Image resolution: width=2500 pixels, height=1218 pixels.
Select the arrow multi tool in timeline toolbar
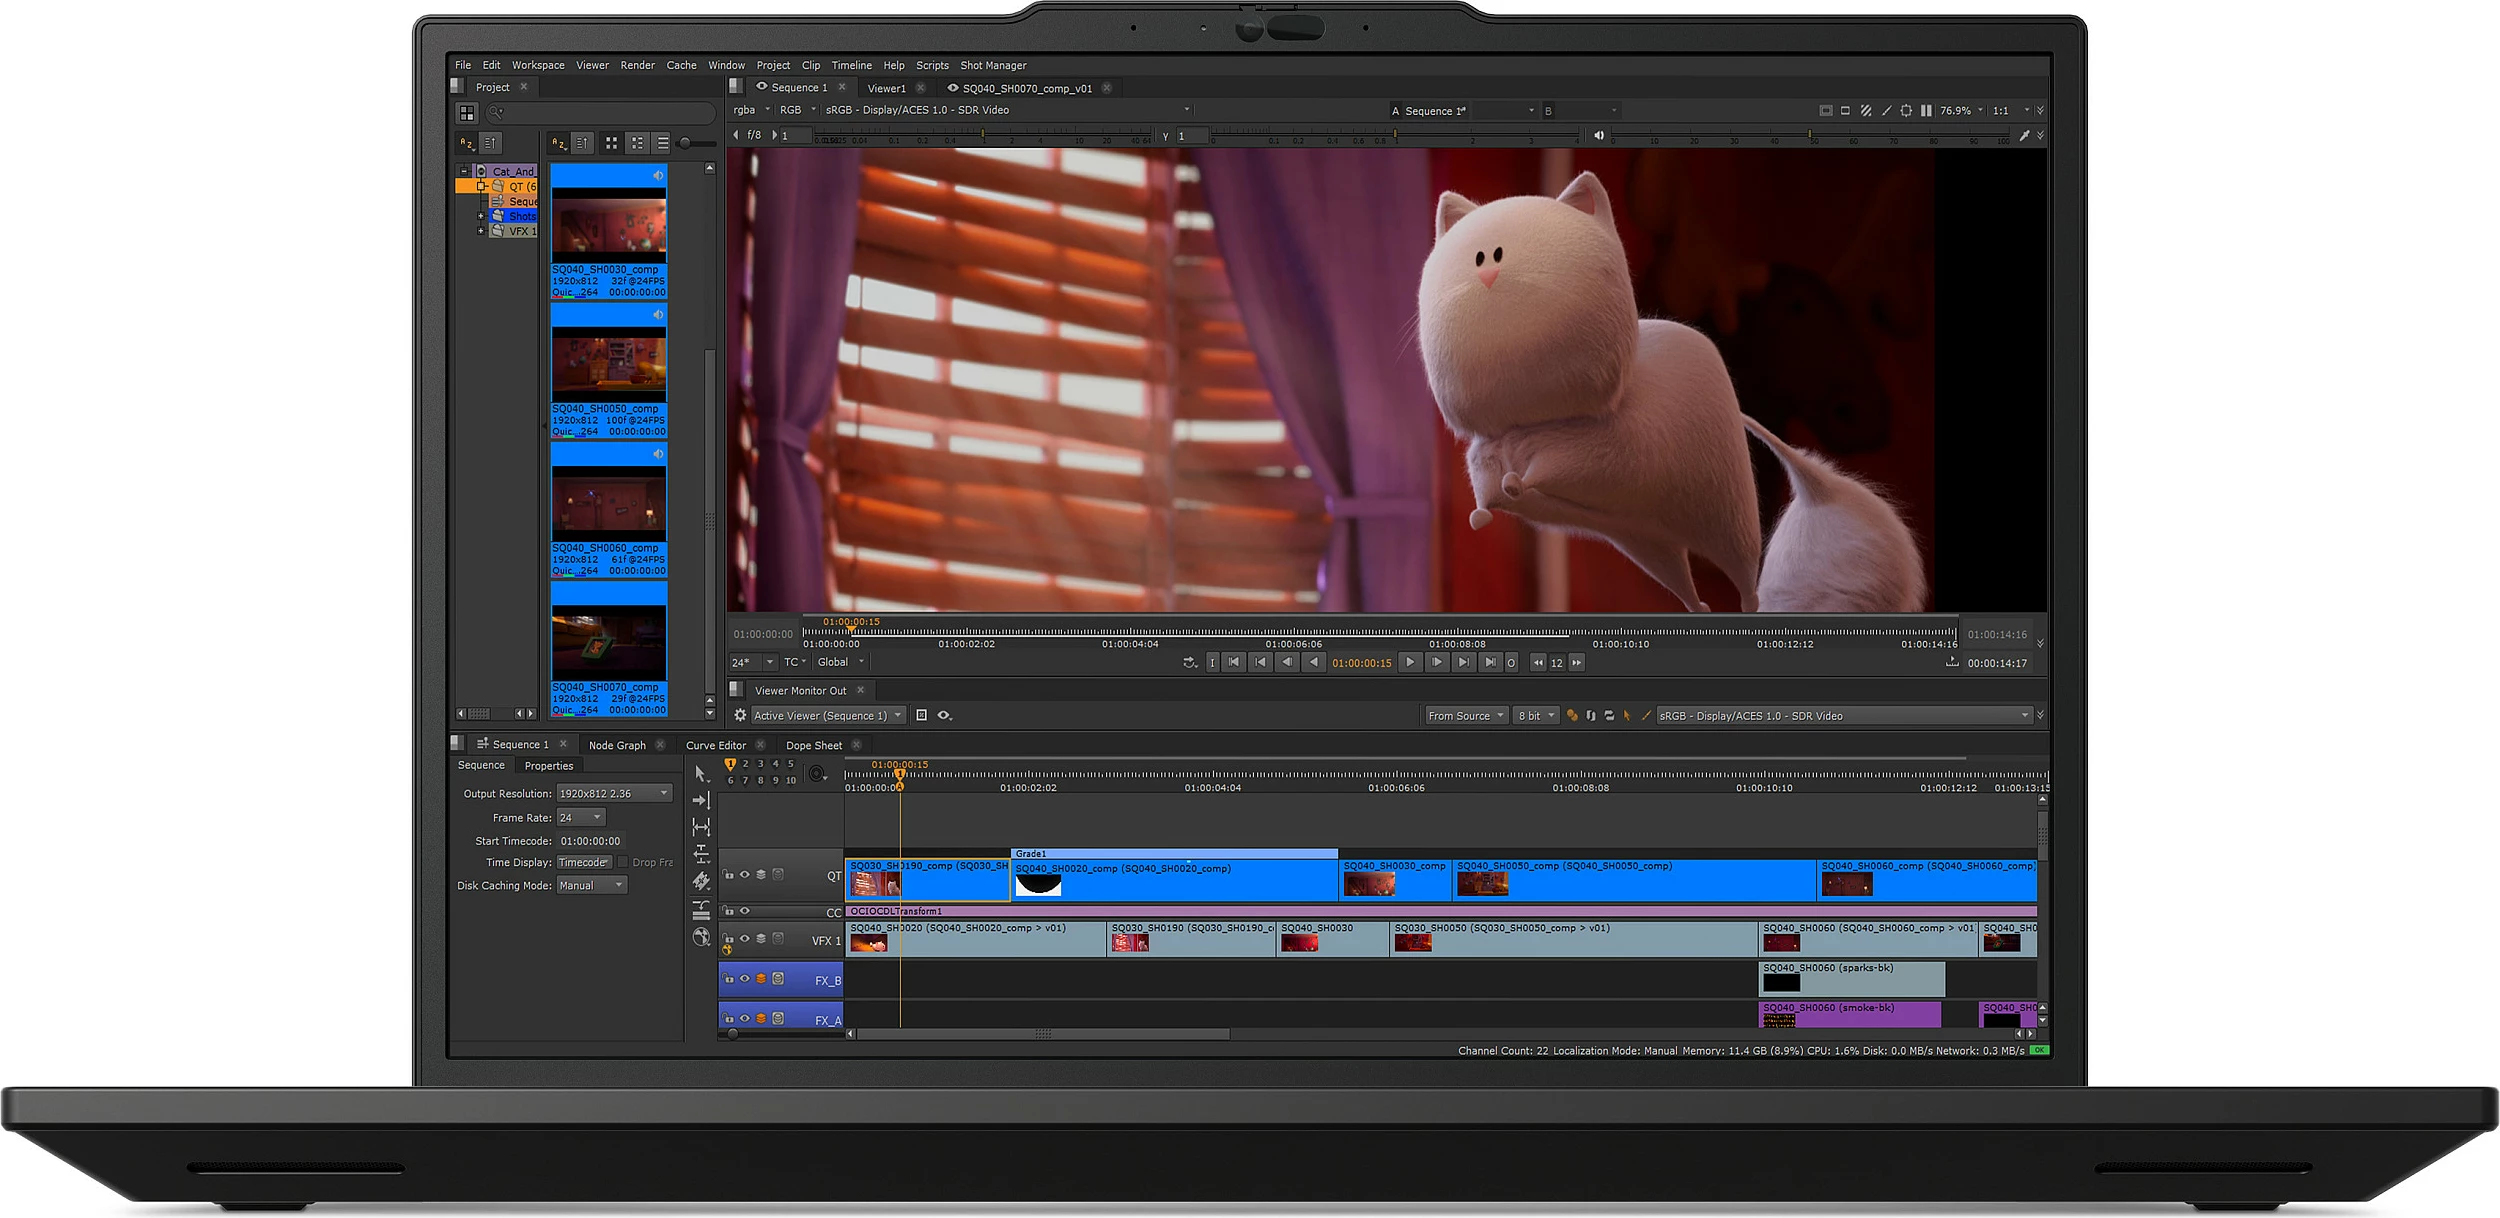pos(701,774)
